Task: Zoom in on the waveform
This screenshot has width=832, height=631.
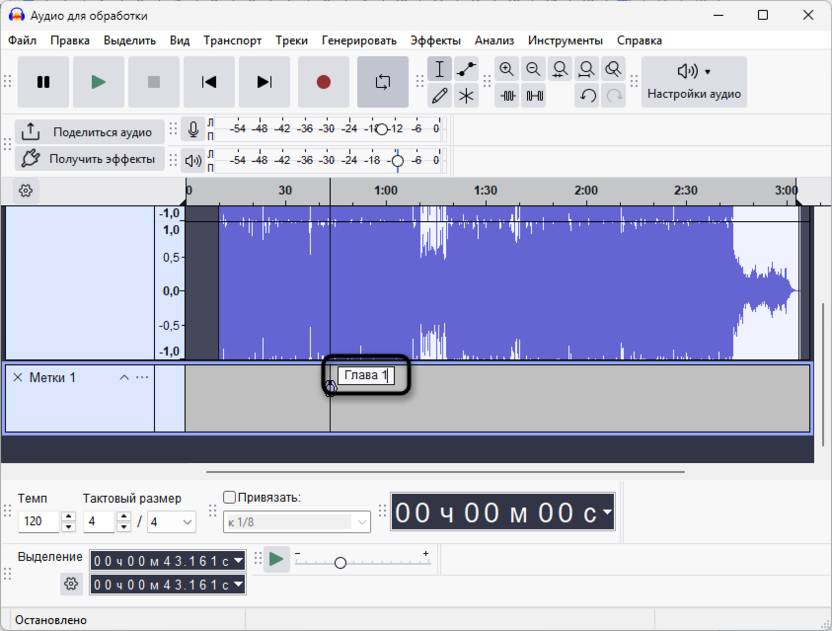Action: (x=508, y=69)
